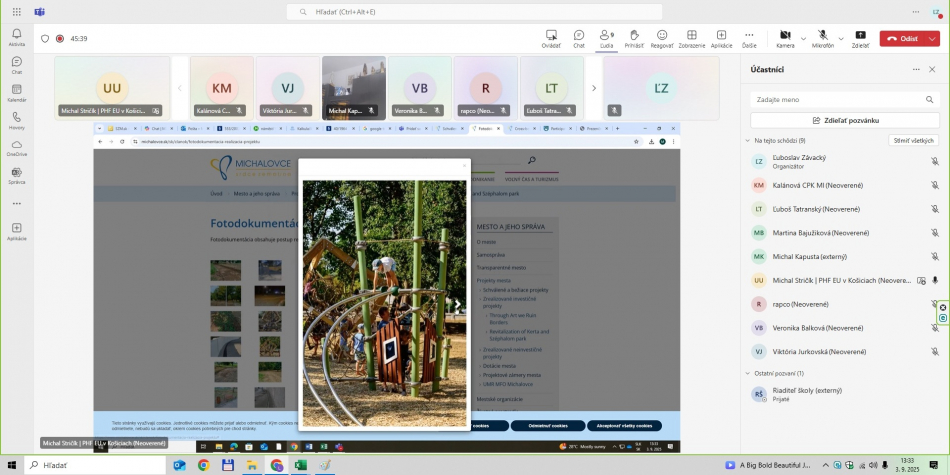The width and height of the screenshot is (950, 475).
Task: Open the Ďalšie more options menu
Action: coord(749,37)
